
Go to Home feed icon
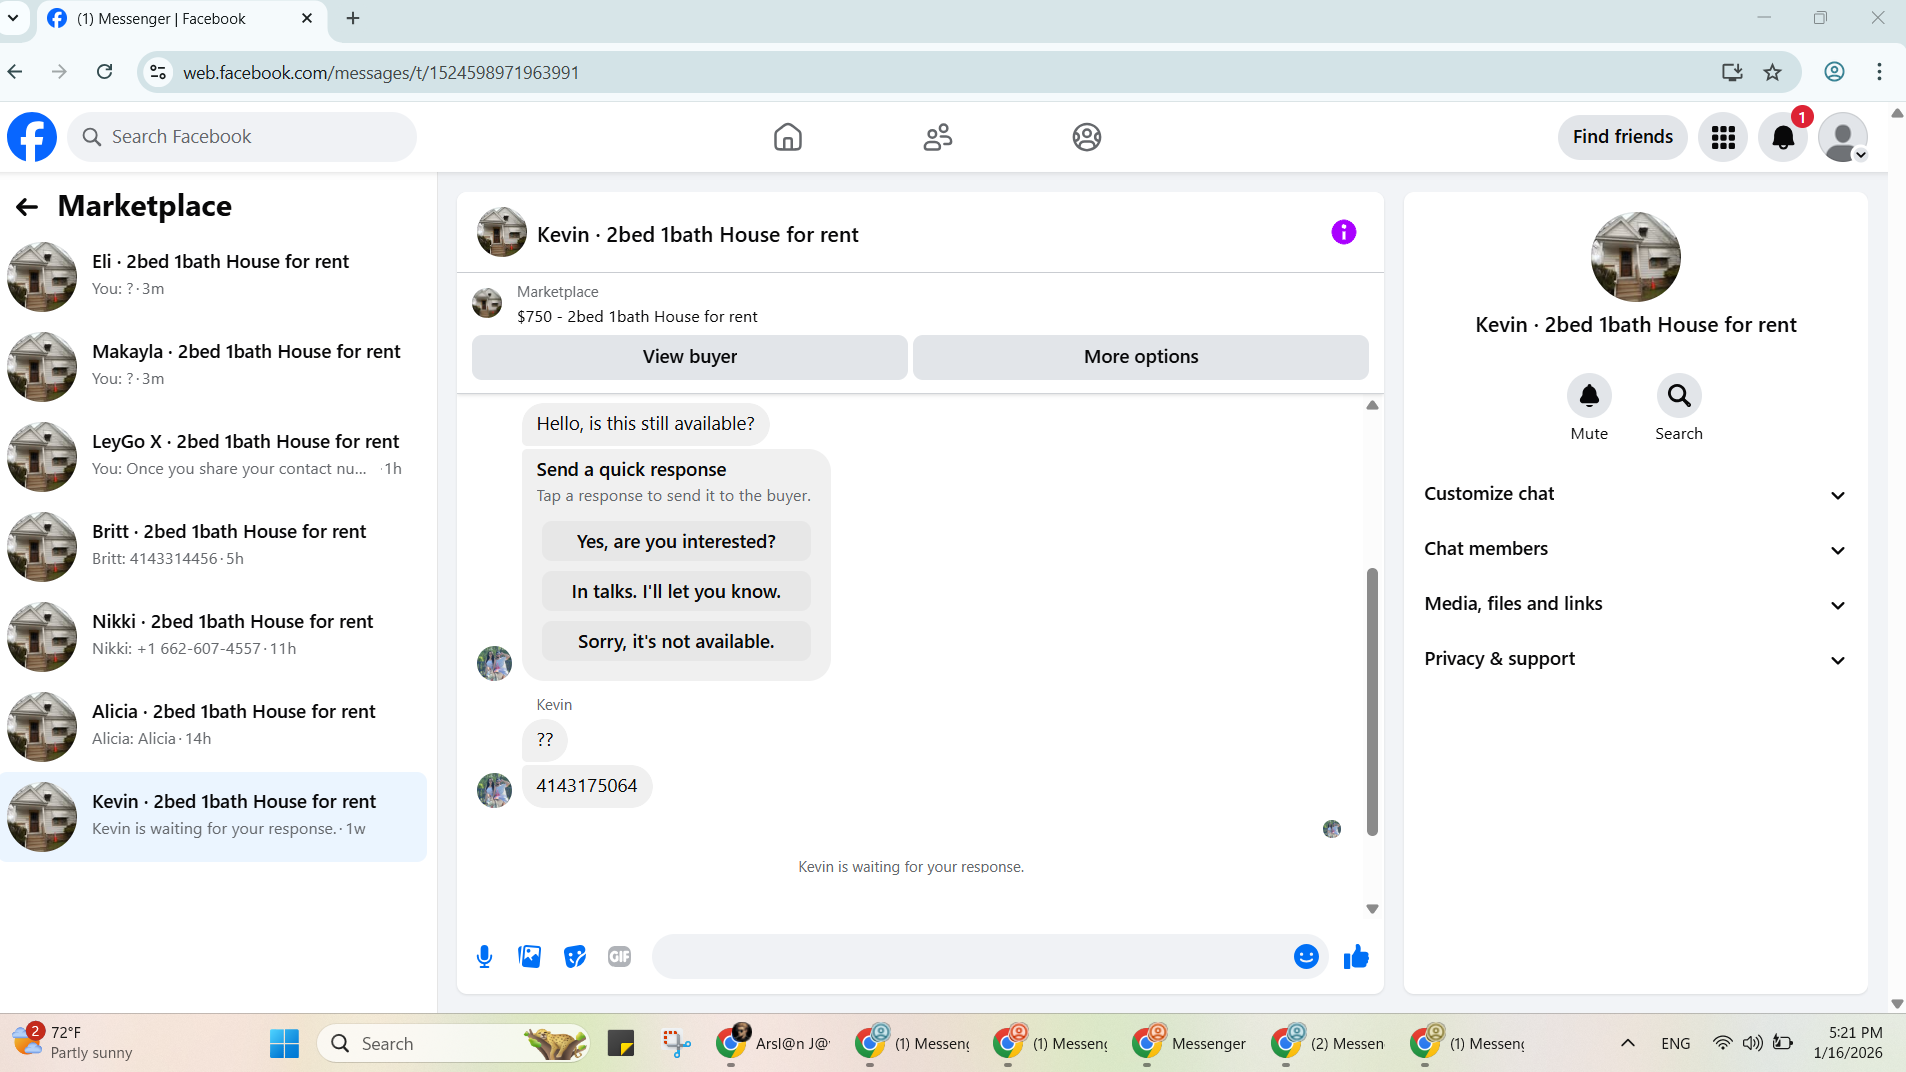(x=788, y=137)
